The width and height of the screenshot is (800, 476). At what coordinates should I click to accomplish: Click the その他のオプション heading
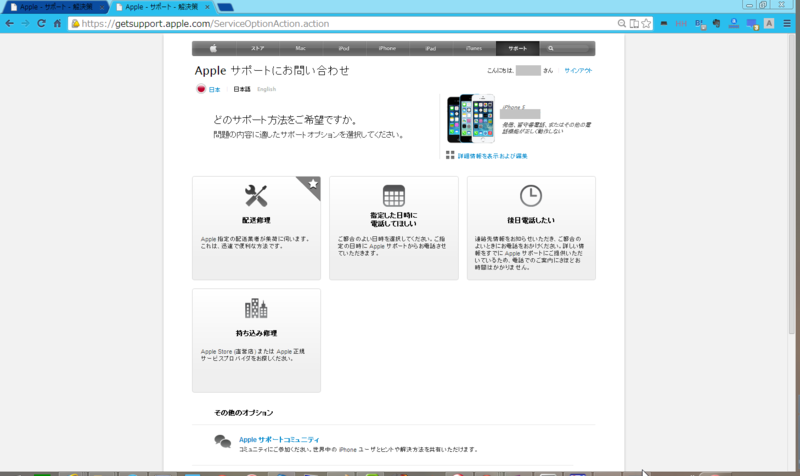coord(243,413)
